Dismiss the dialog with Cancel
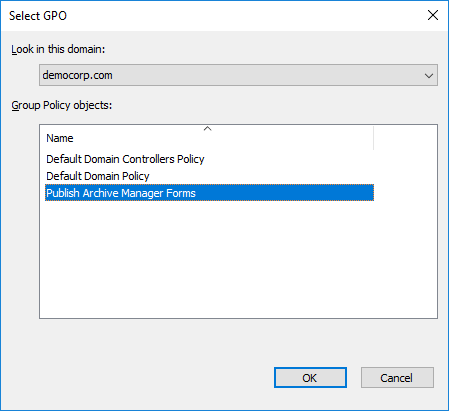Screen dimensions: 449x411 pyautogui.click(x=397, y=378)
